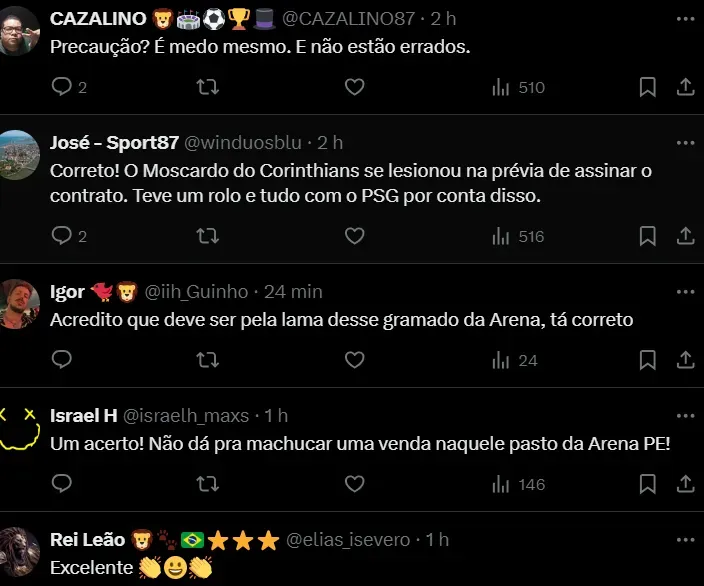Like Igor's tweet about the Arena
This screenshot has width=704, height=586.
[354, 360]
